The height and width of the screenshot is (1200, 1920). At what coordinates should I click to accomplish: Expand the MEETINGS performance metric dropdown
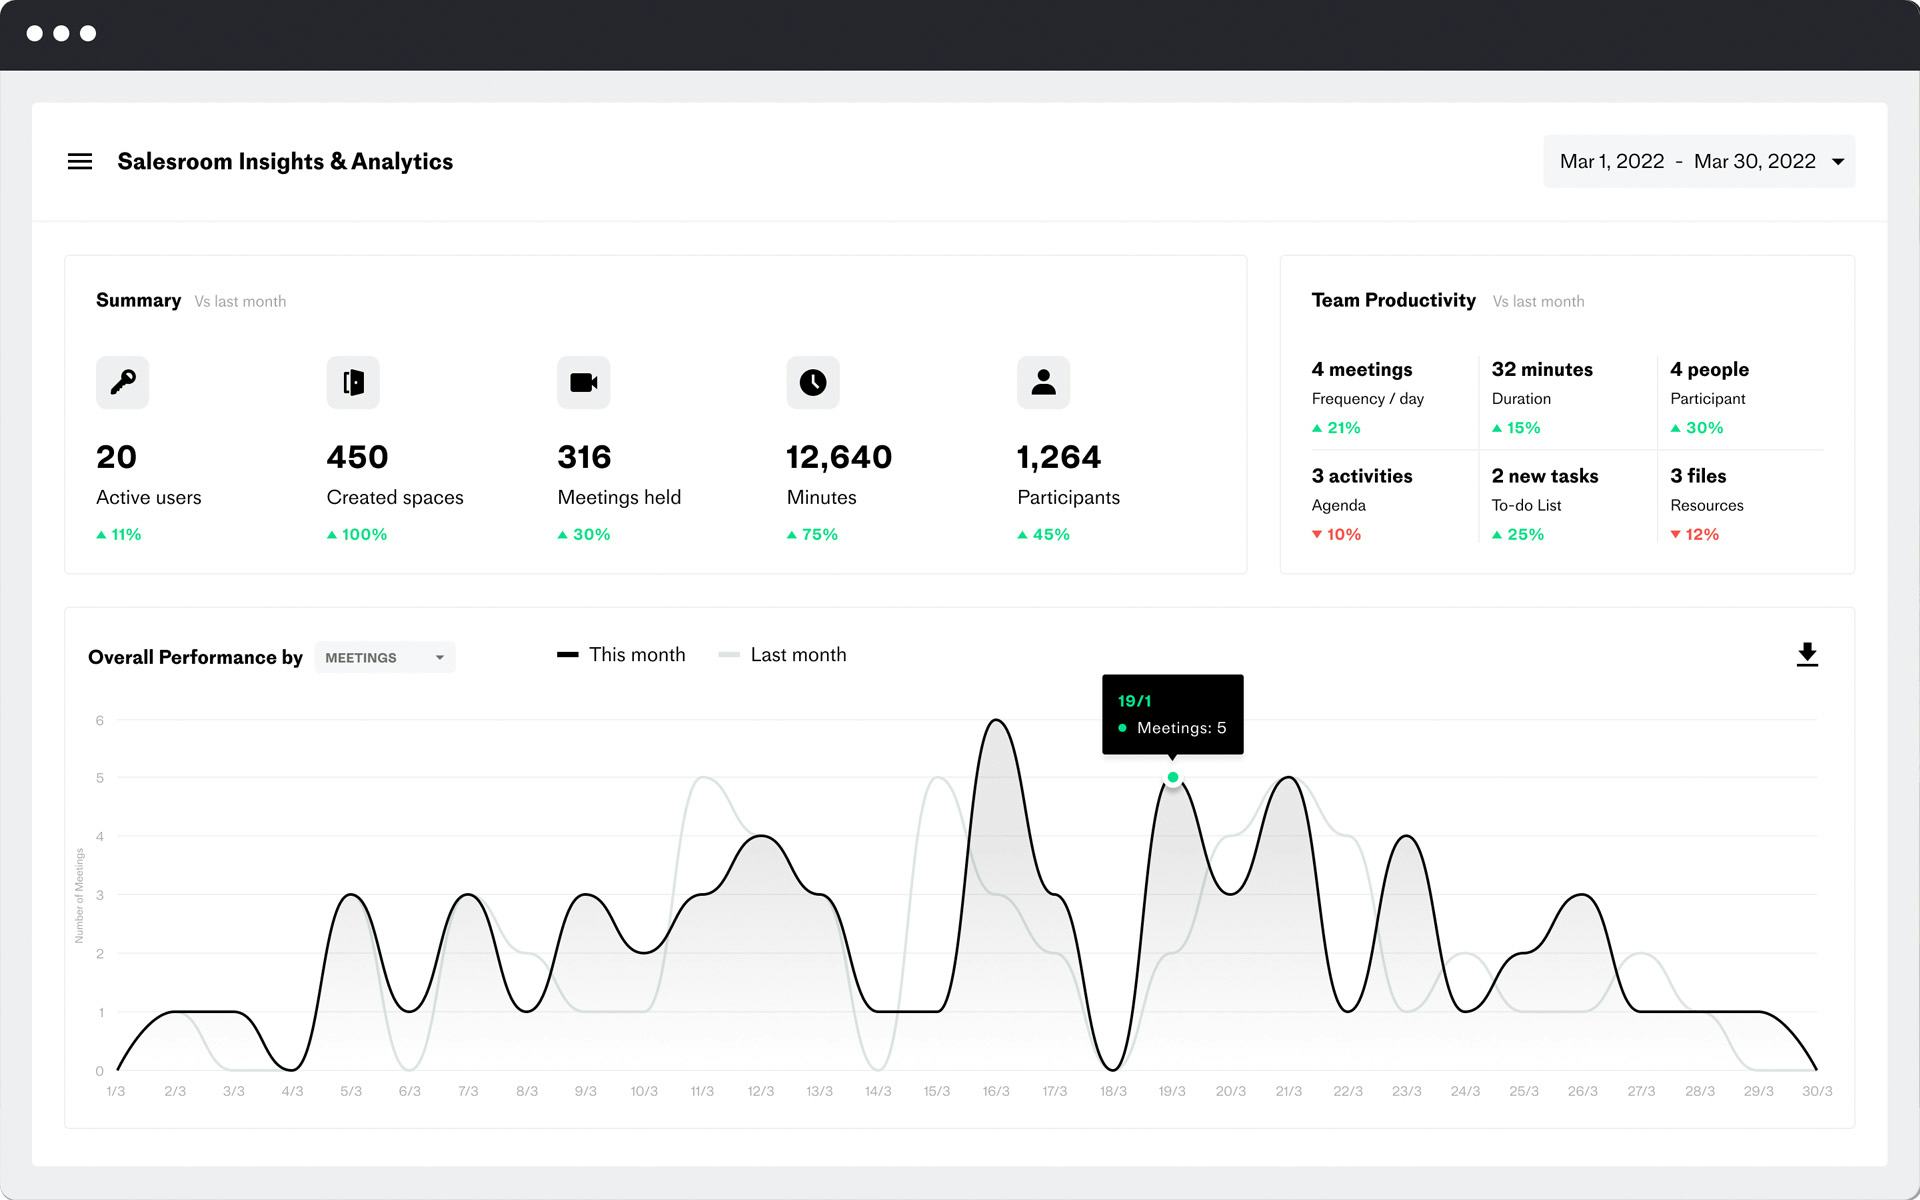pyautogui.click(x=384, y=657)
